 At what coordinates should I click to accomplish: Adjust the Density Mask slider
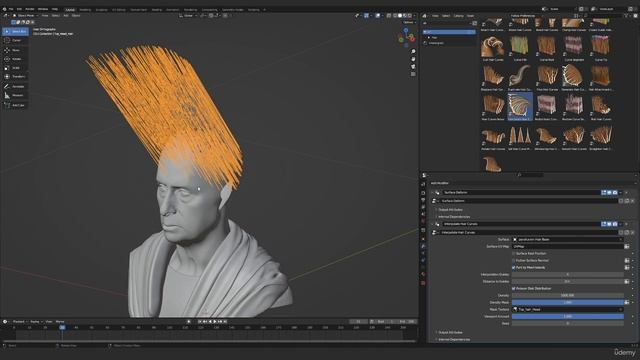tap(568, 302)
